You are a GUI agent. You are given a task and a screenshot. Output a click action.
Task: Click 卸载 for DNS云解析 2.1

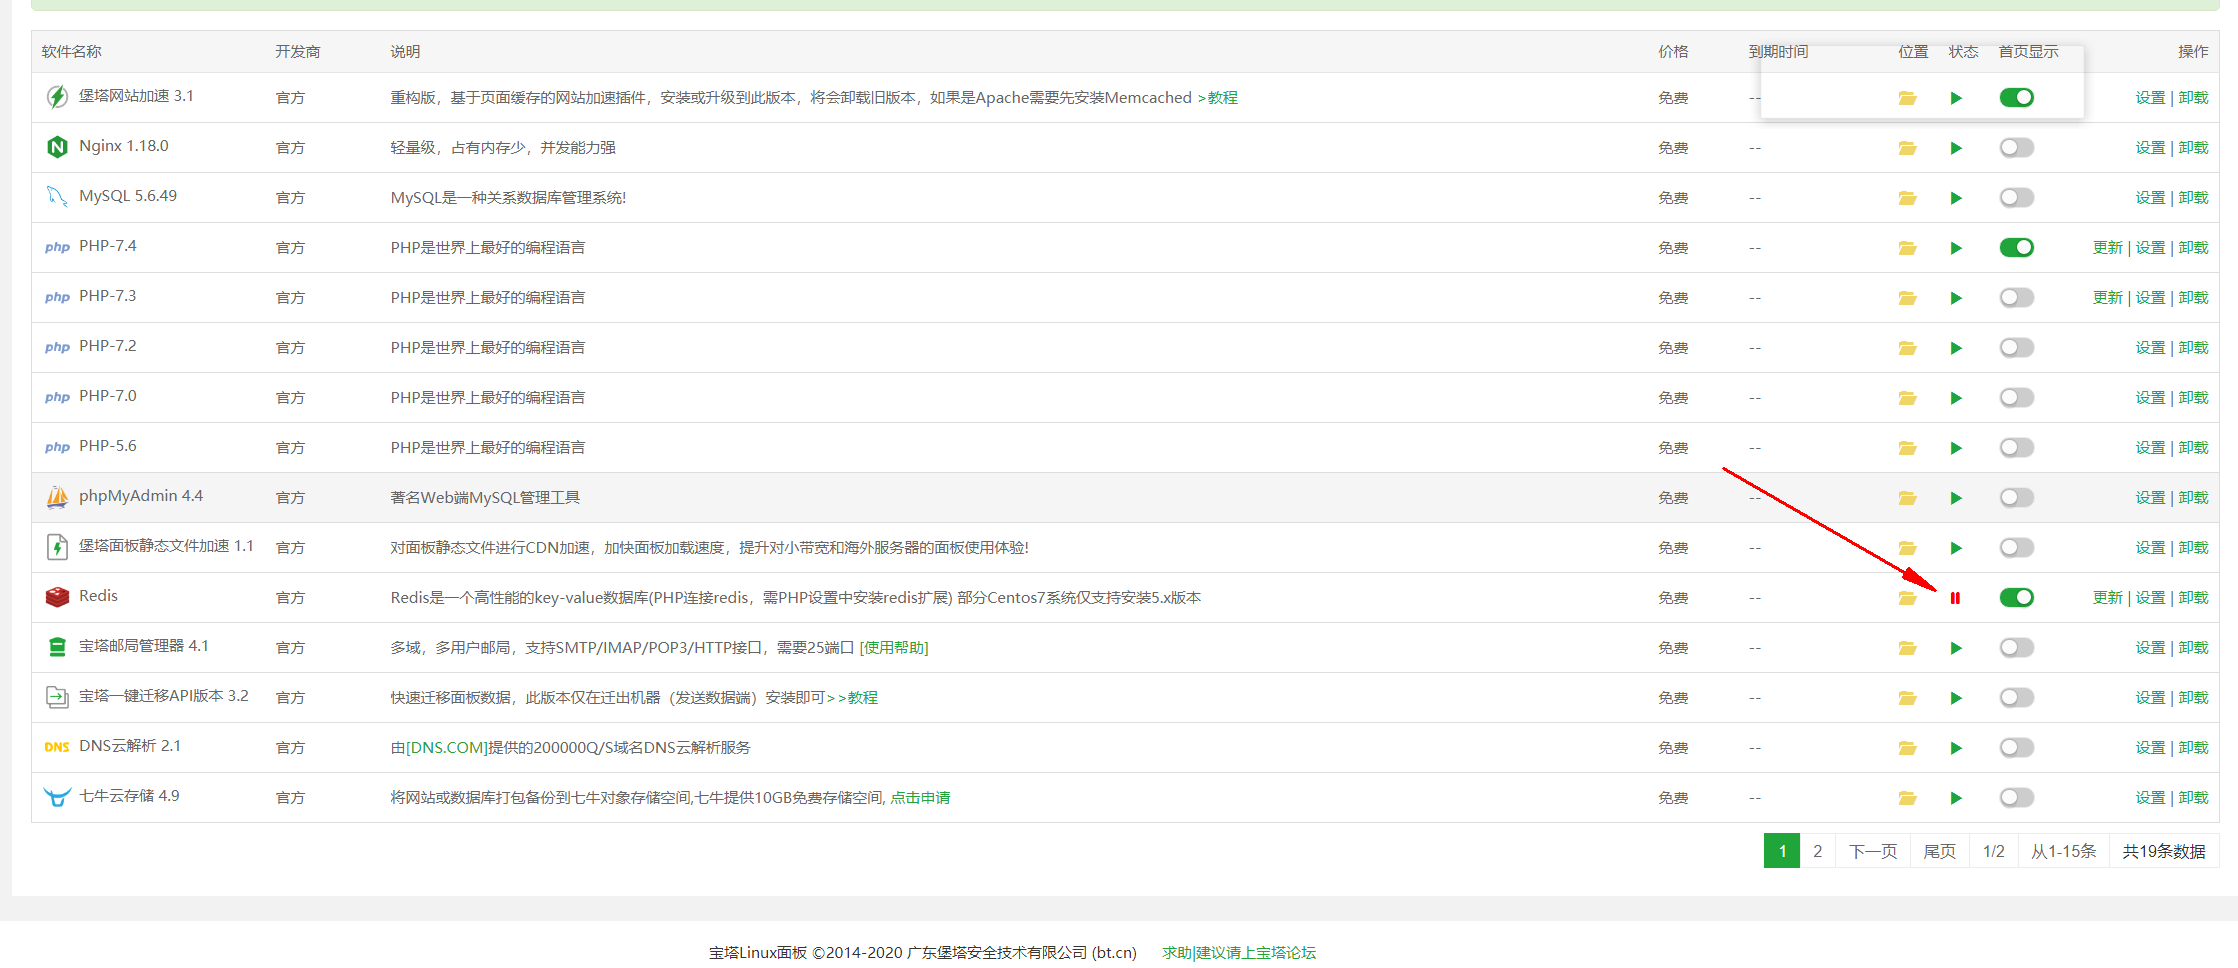tap(2193, 748)
